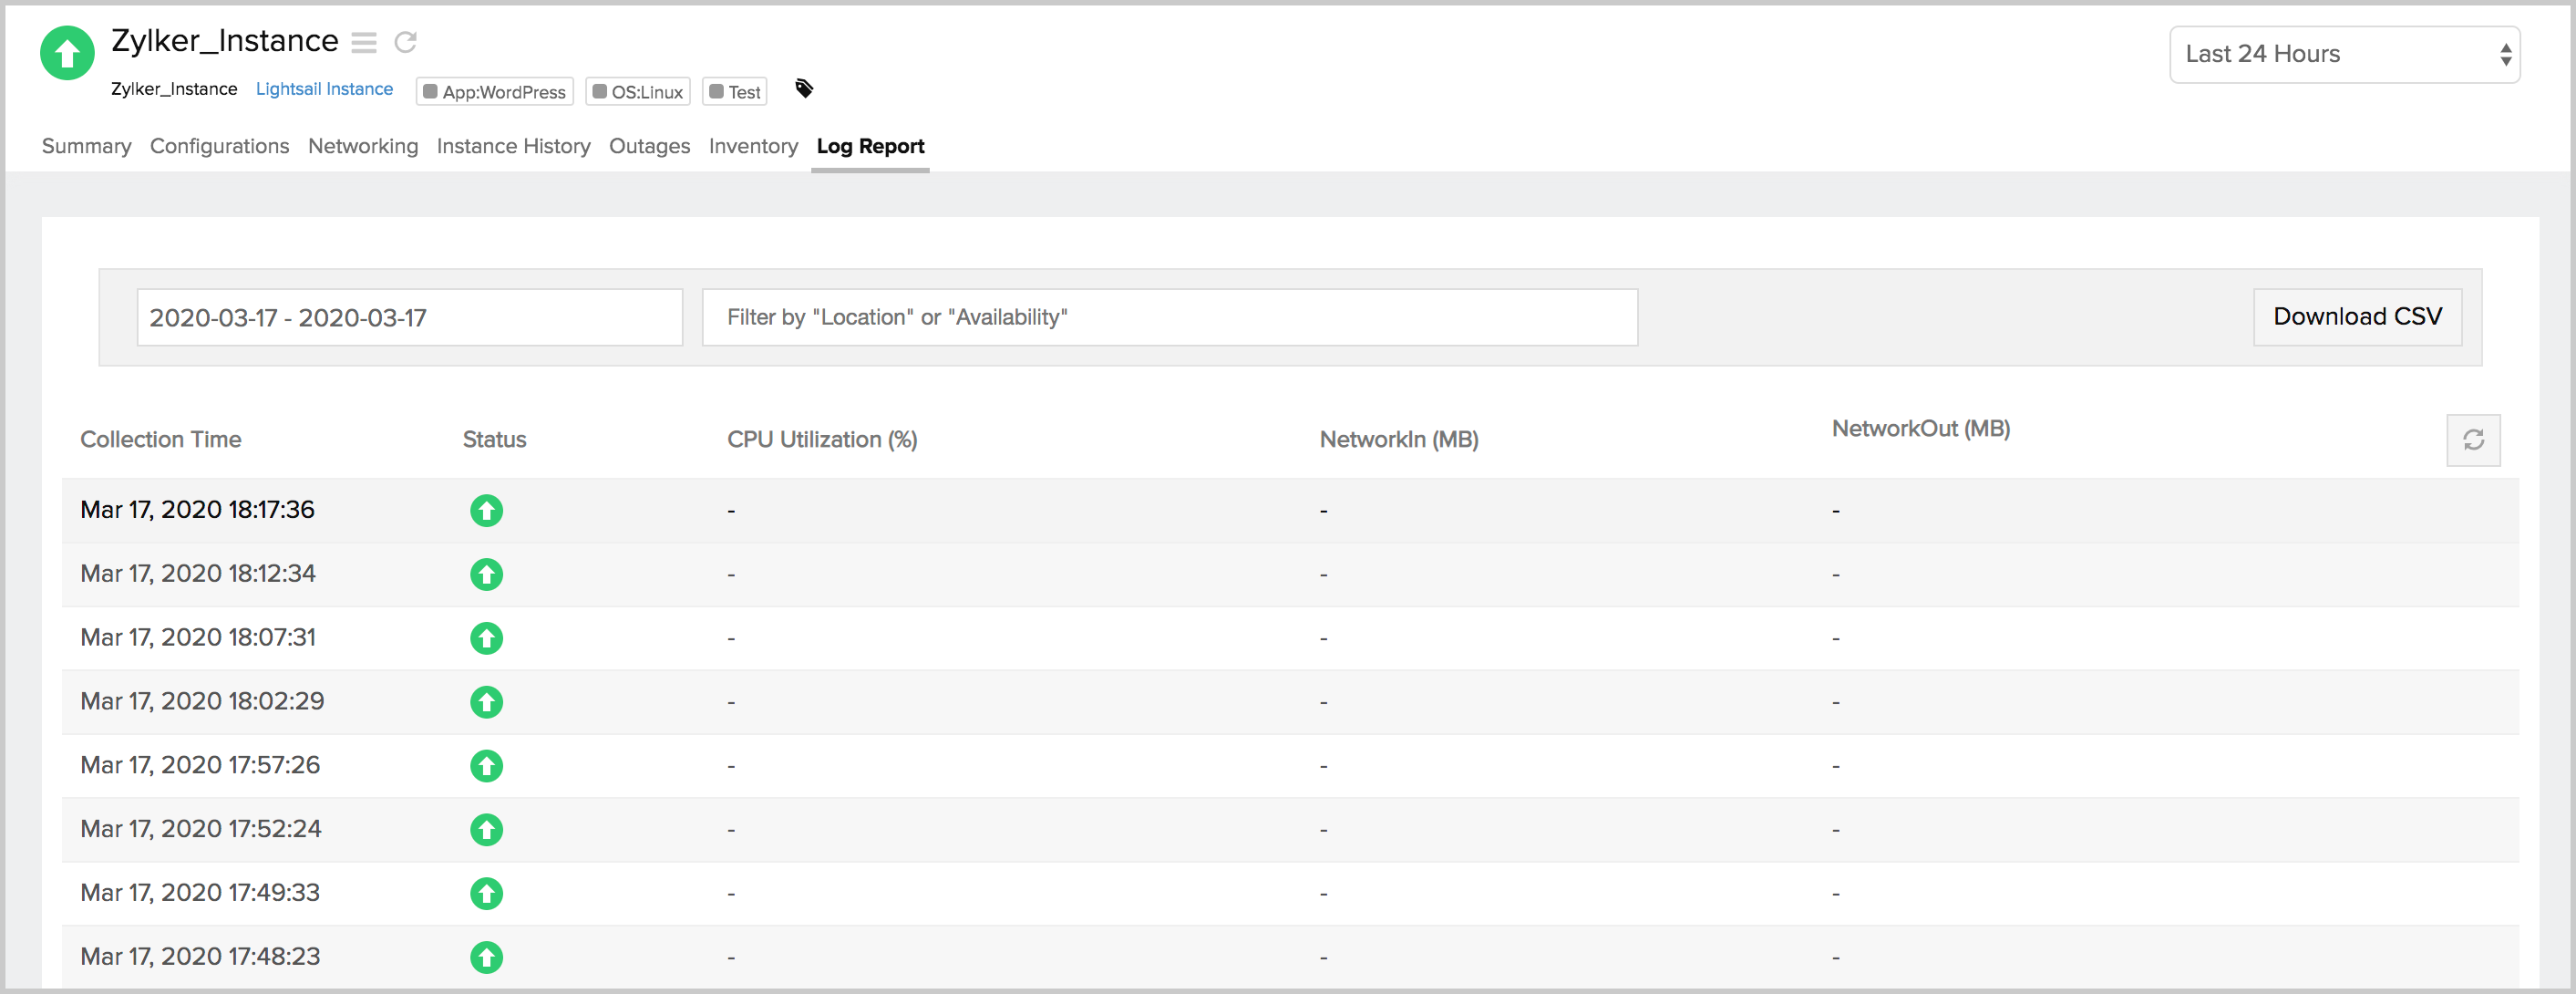Click the App:WordPress tag
The width and height of the screenshot is (2576, 994).
(495, 92)
